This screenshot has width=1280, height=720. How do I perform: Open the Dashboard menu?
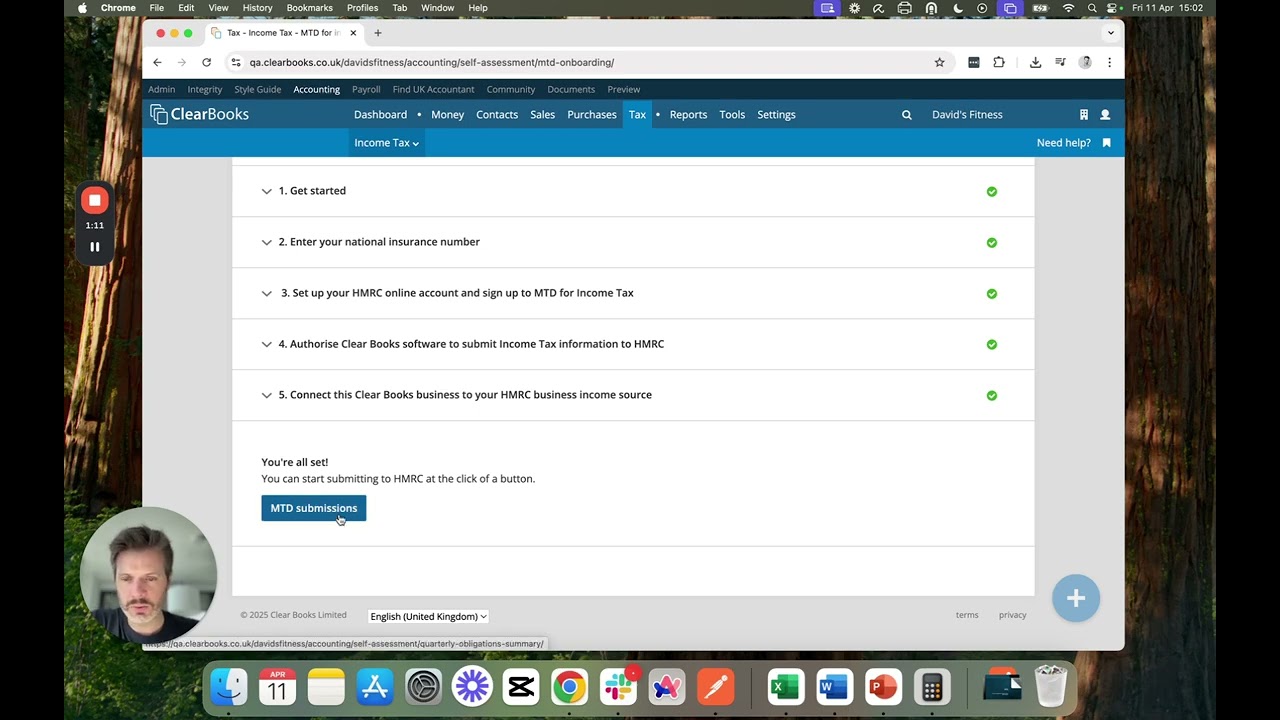[x=380, y=115]
